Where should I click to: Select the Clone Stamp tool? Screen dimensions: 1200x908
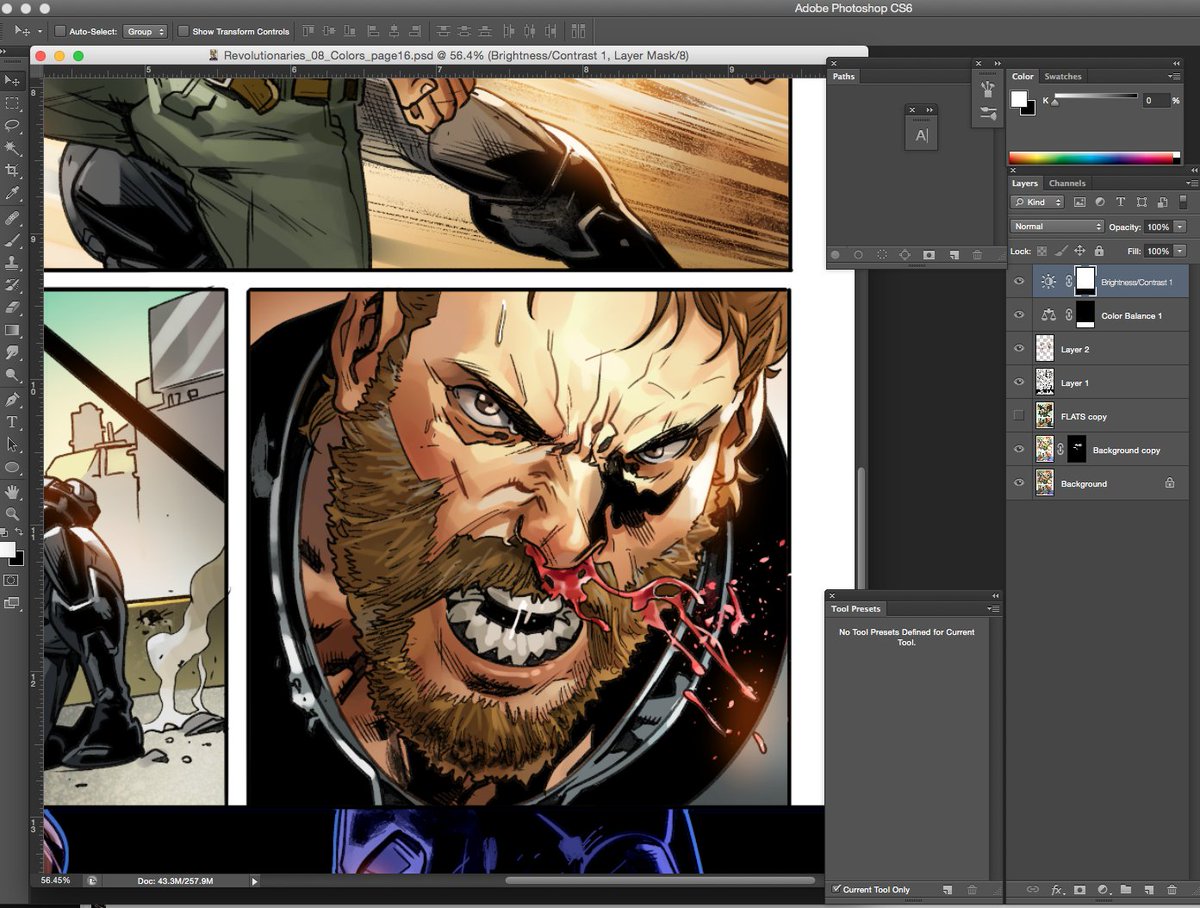tap(12, 263)
